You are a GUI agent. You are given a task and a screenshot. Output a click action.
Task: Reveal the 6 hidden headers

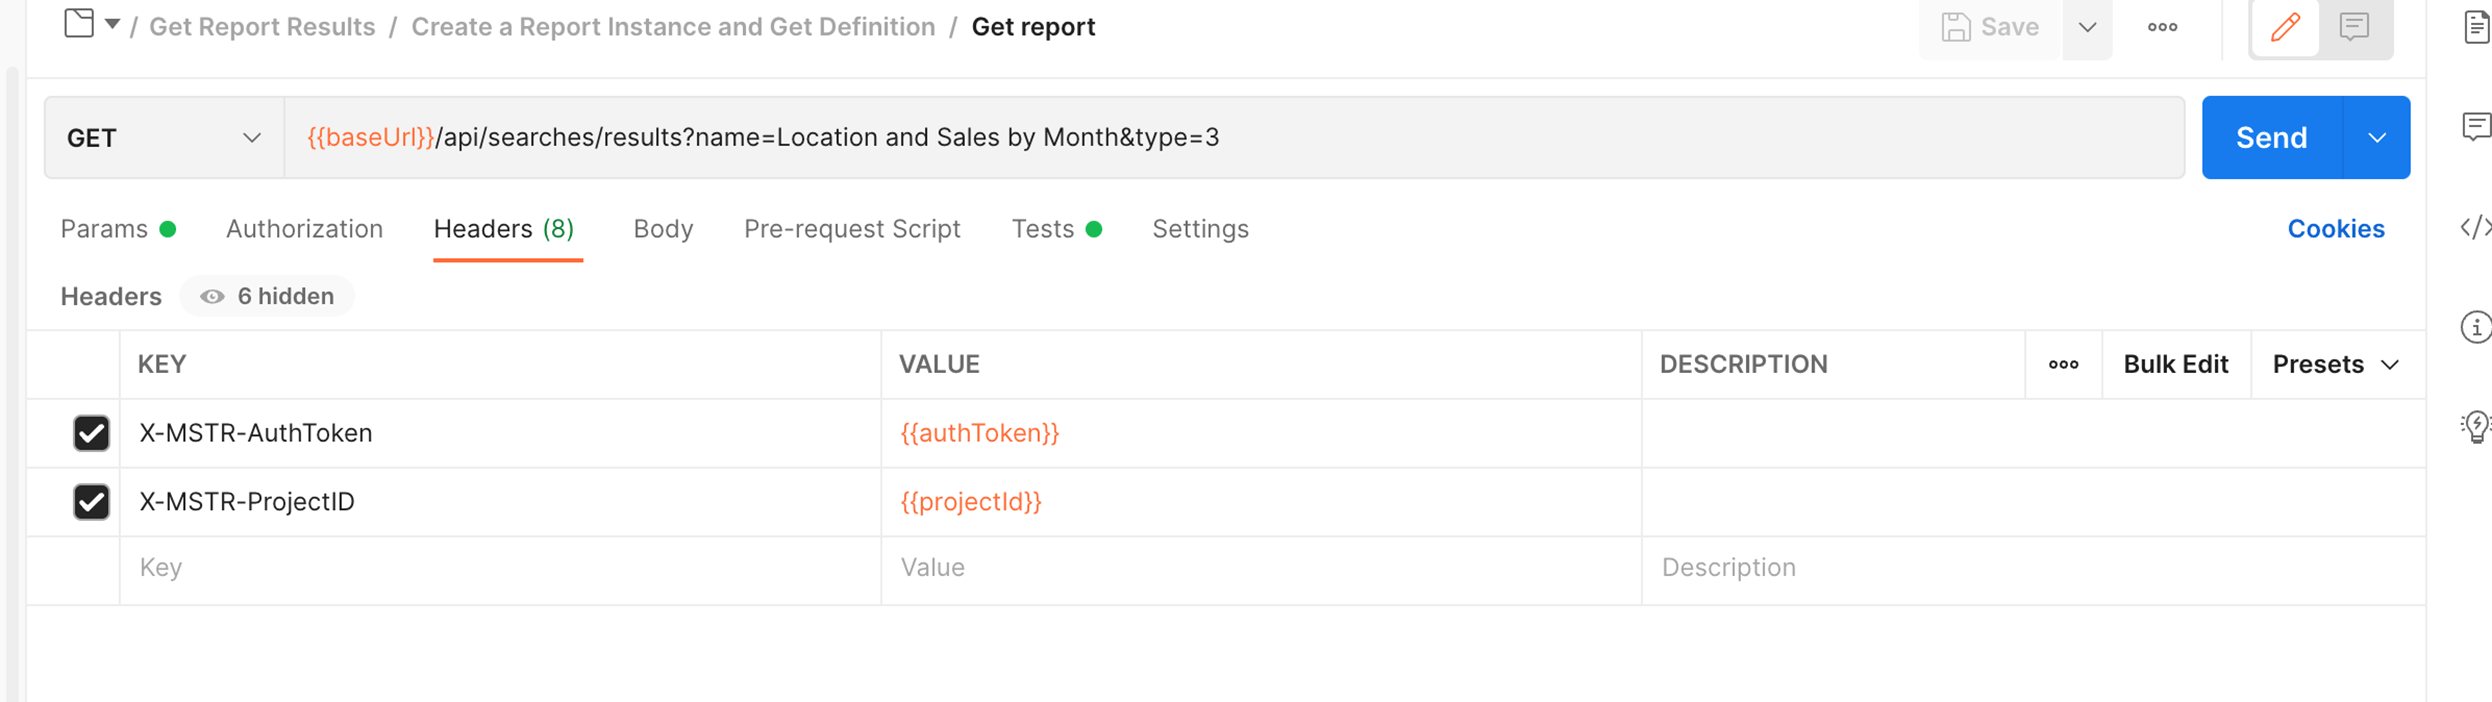pyautogui.click(x=267, y=297)
